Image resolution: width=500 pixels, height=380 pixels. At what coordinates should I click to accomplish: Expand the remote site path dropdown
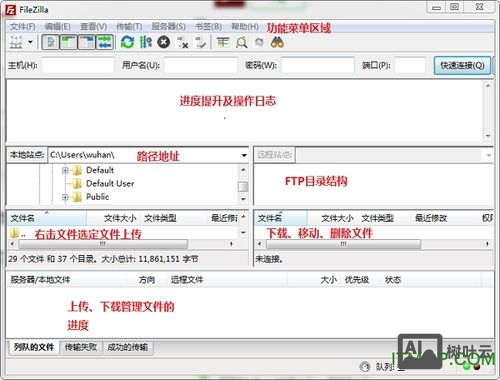489,155
